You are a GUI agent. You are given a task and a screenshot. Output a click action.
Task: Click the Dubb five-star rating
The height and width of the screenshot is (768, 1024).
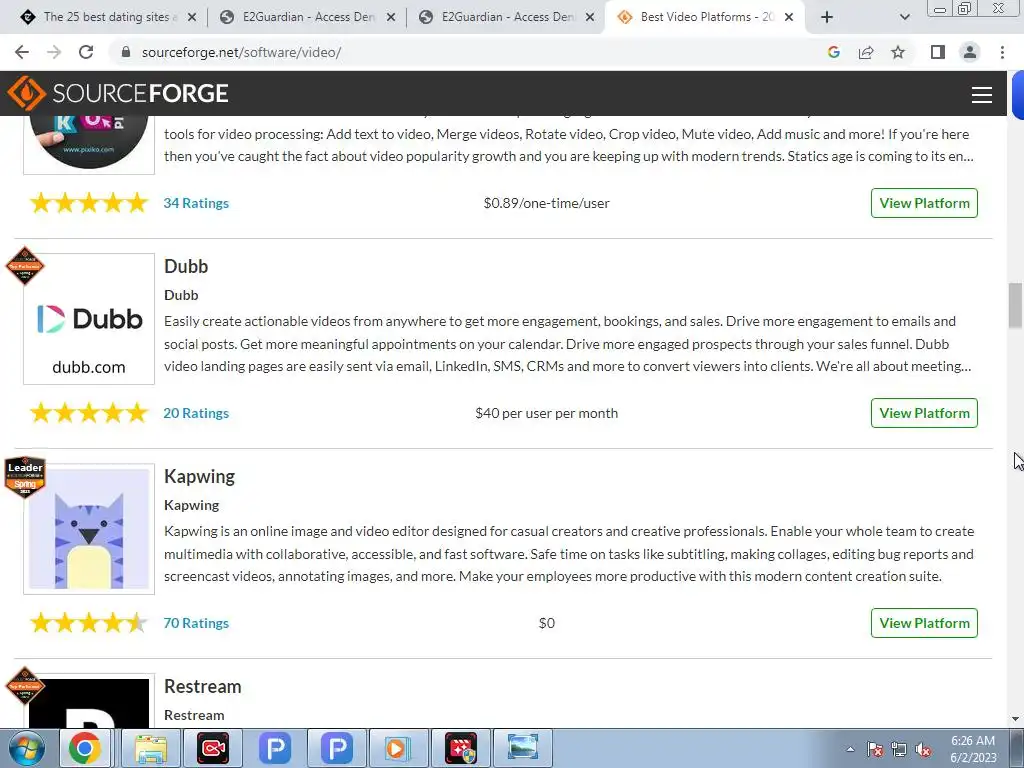tap(89, 413)
